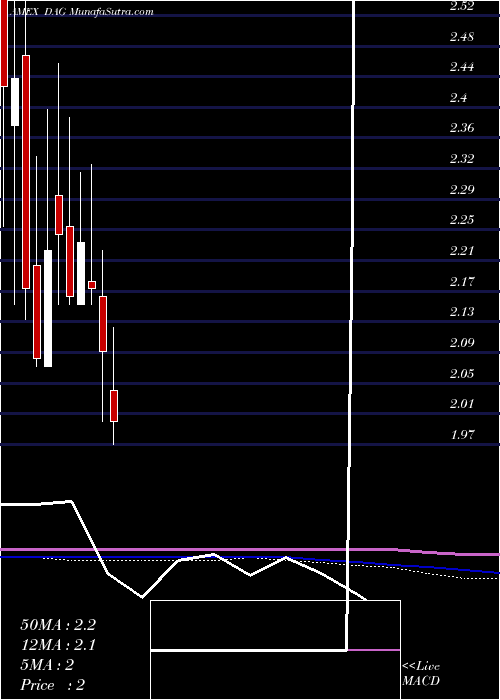Click the 2.48 price axis label
500x700 pixels.
point(462,36)
